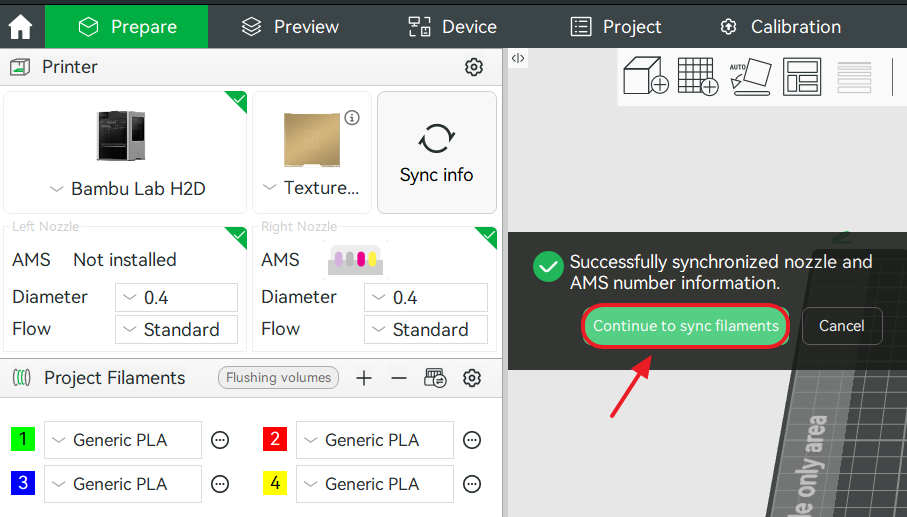Click the green filament 1 color swatch

click(x=23, y=439)
